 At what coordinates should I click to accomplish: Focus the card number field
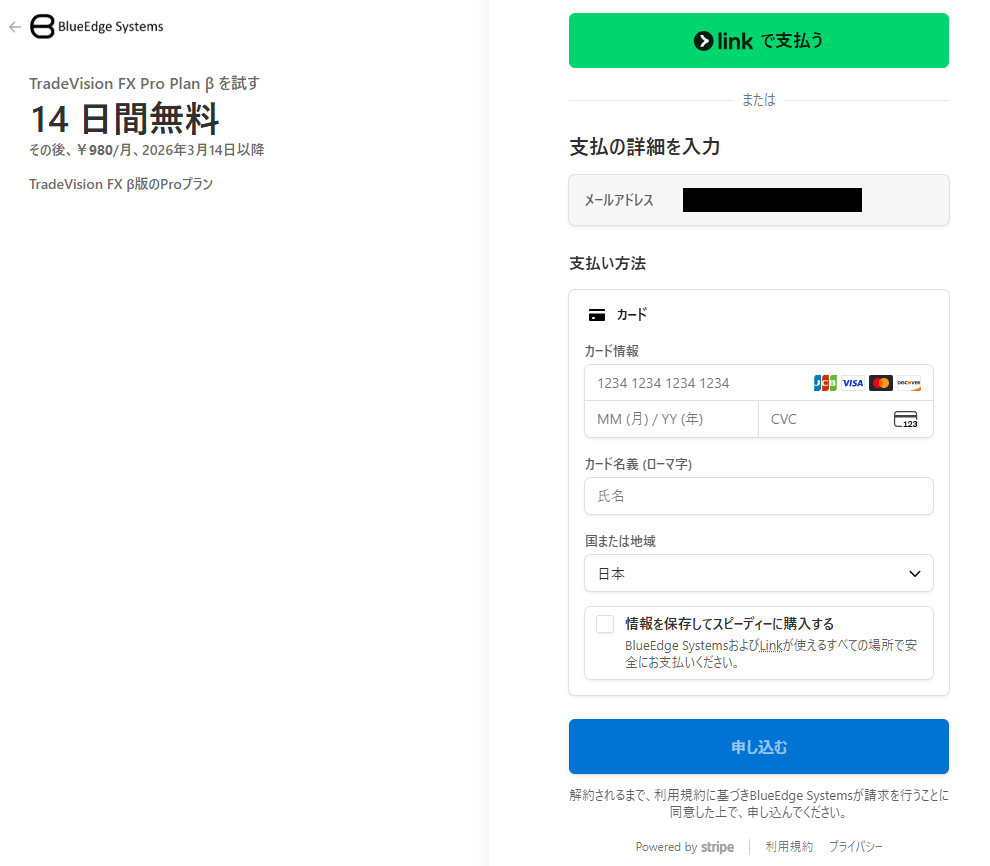[700, 383]
